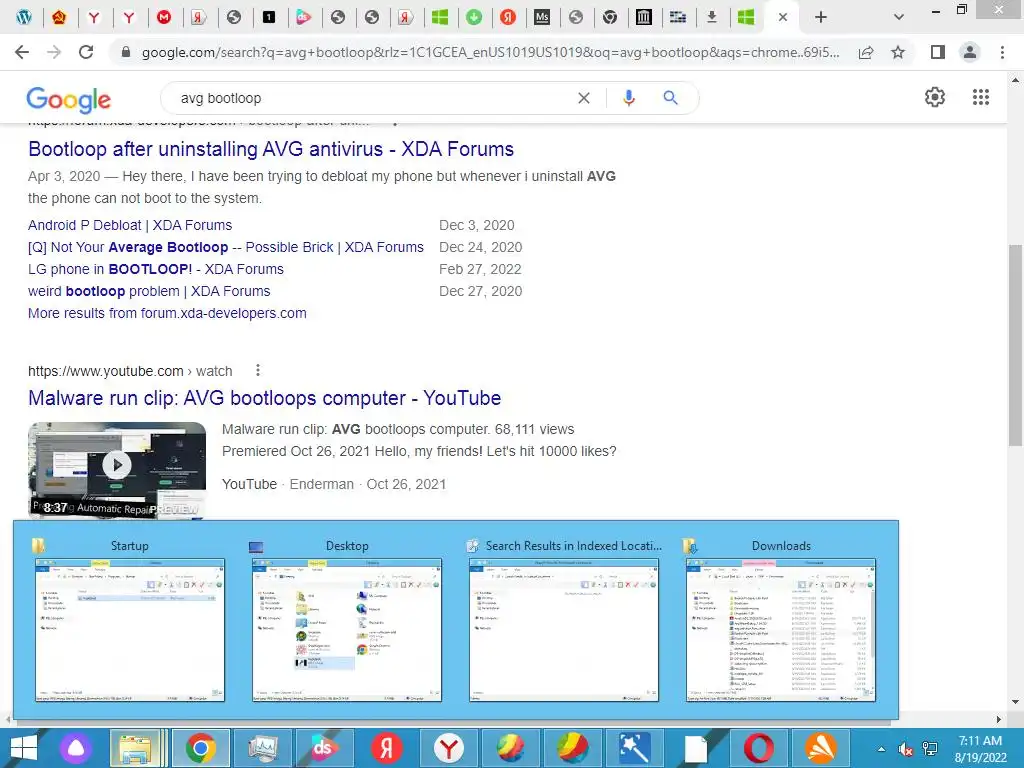Clear the search query with the X
The image size is (1024, 768).
[x=584, y=98]
